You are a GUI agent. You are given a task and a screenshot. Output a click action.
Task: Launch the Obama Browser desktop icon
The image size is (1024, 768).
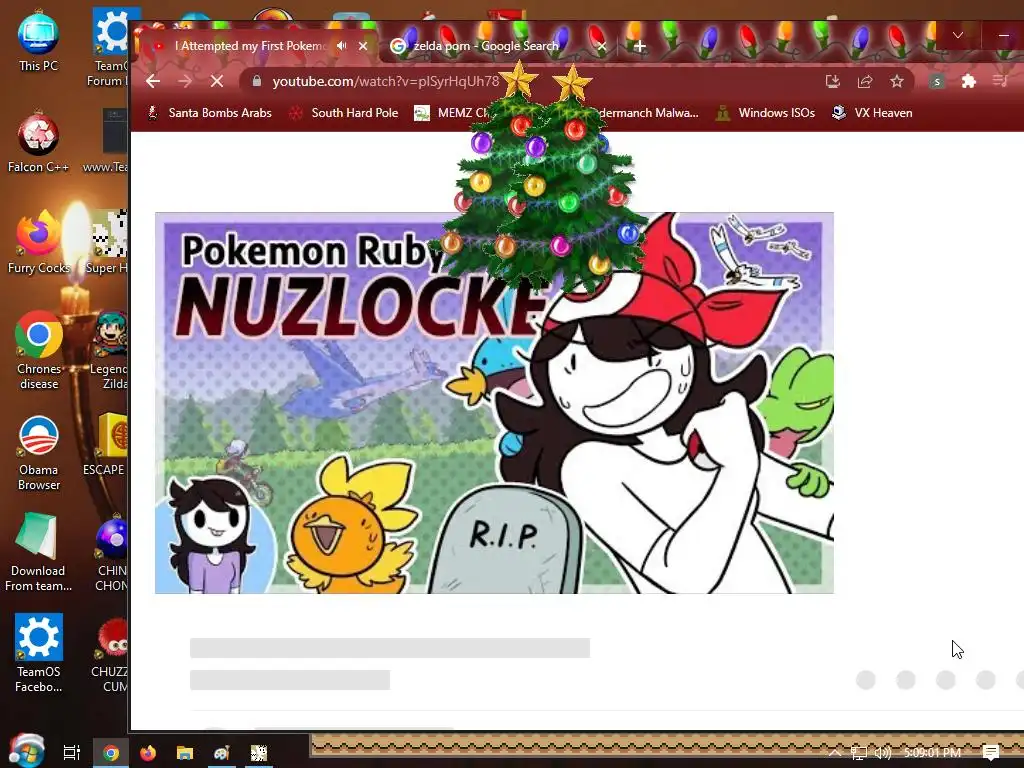[38, 453]
